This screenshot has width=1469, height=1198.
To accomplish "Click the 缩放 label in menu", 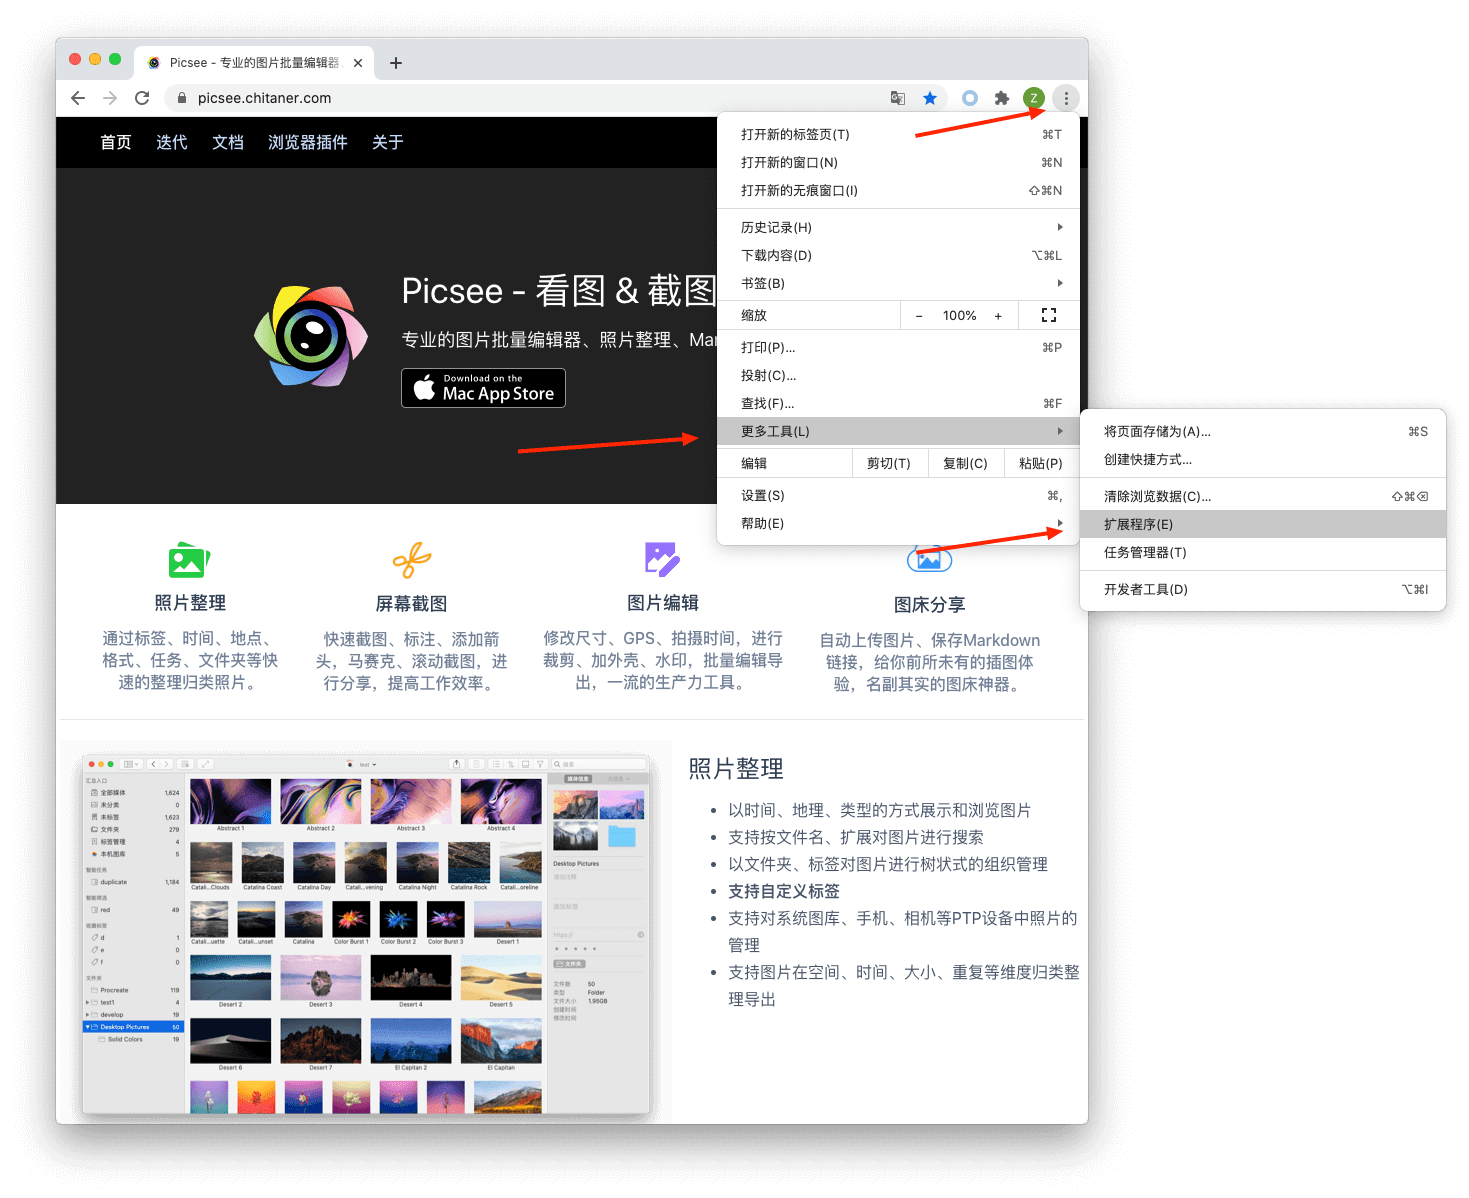I will pyautogui.click(x=754, y=315).
